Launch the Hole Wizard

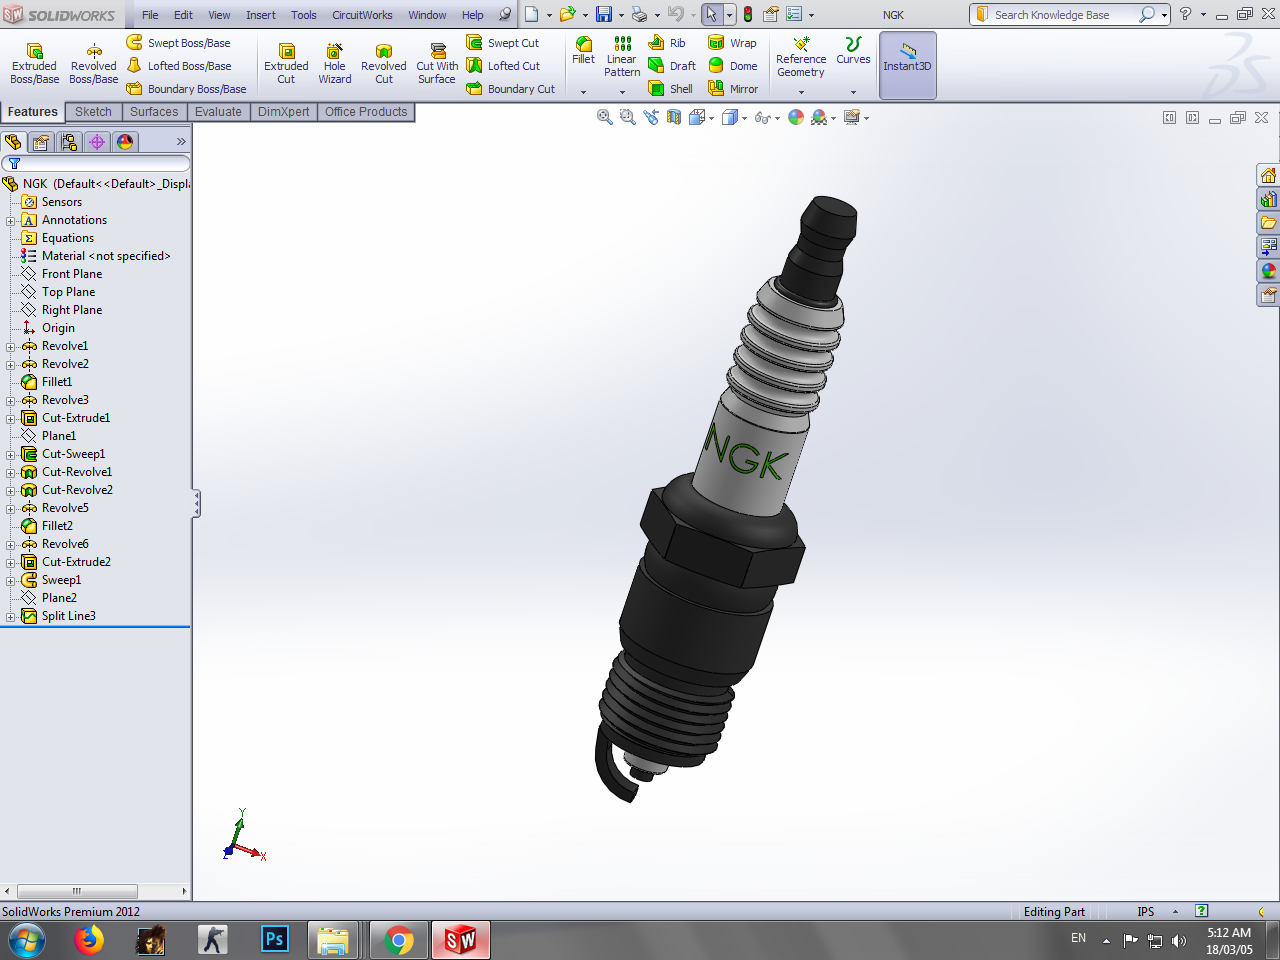coord(335,64)
